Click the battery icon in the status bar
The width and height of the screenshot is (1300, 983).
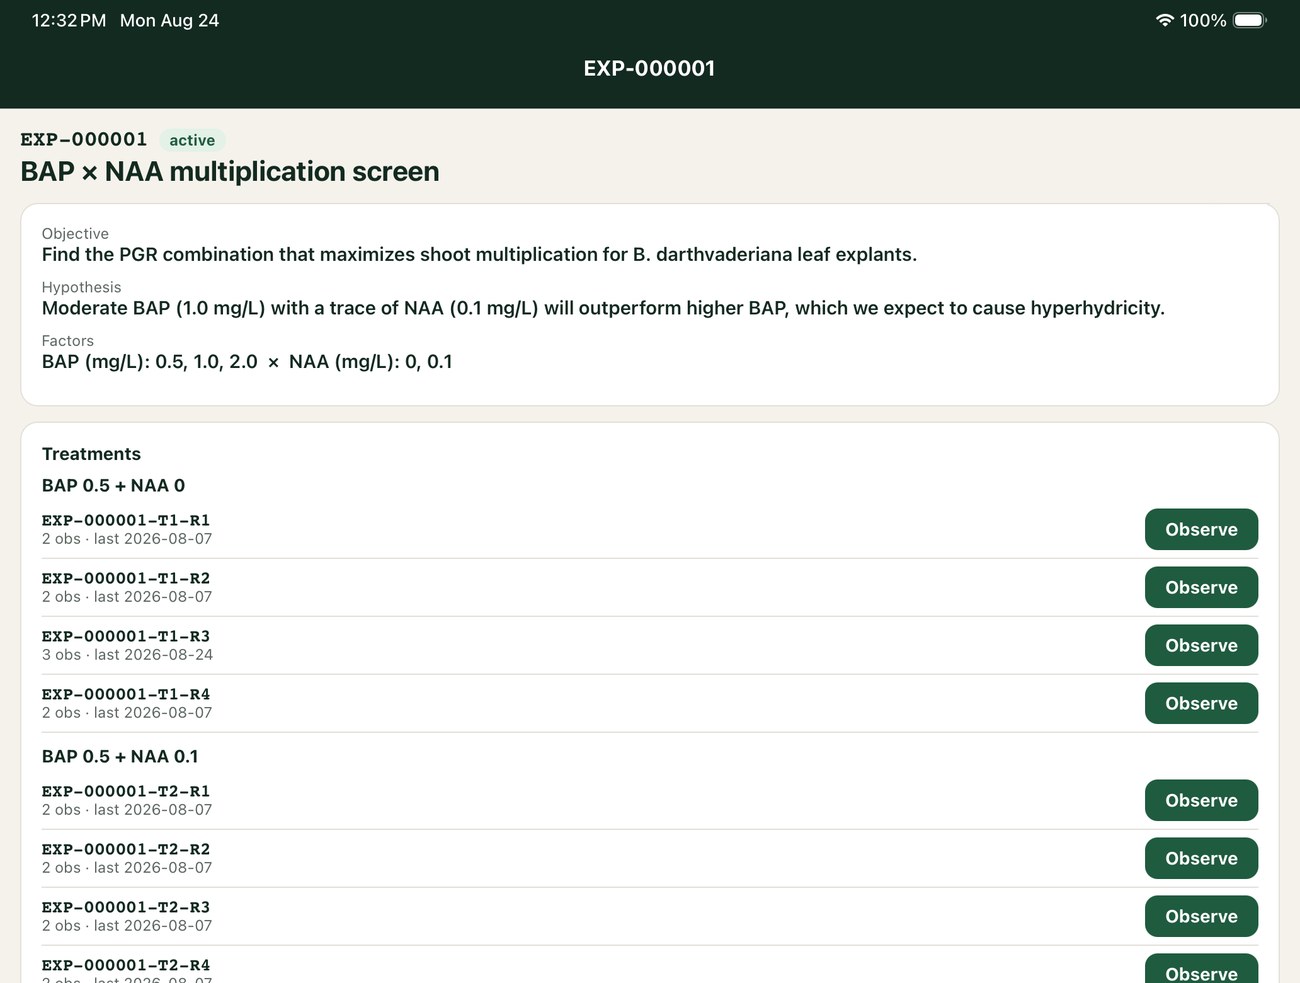tap(1250, 20)
